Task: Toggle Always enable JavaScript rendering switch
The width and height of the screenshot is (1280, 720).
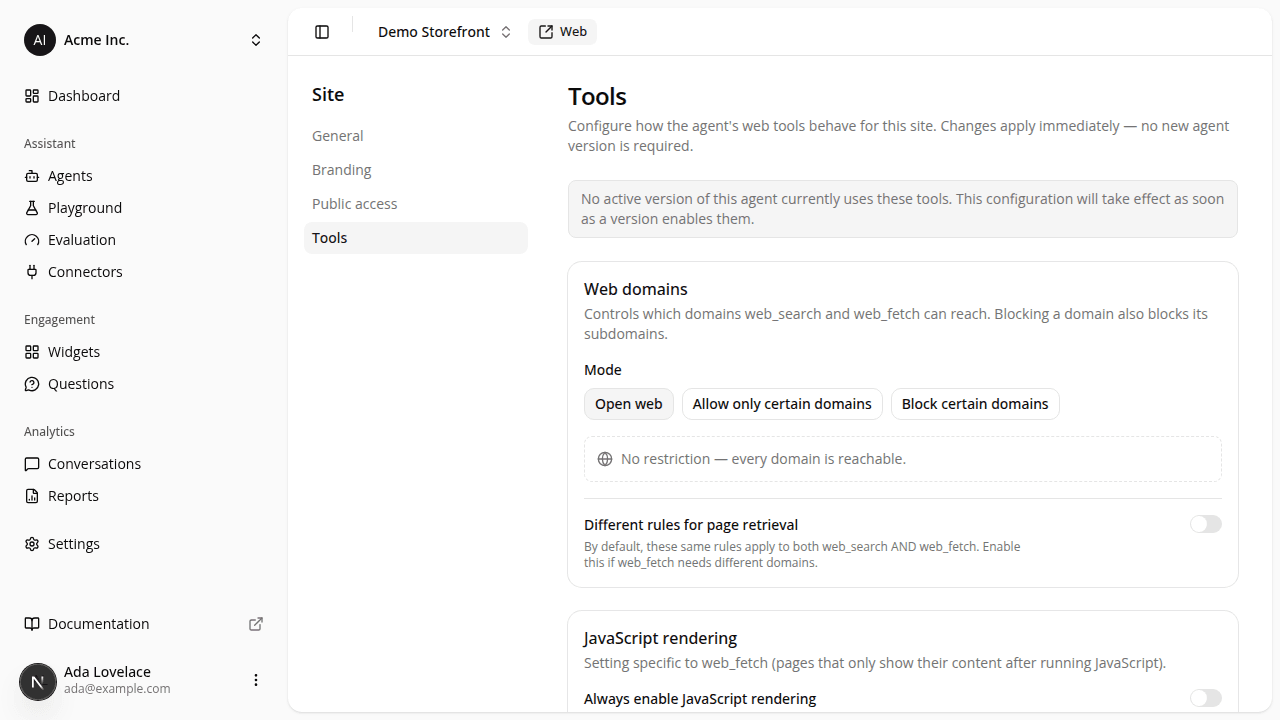Action: [x=1206, y=698]
